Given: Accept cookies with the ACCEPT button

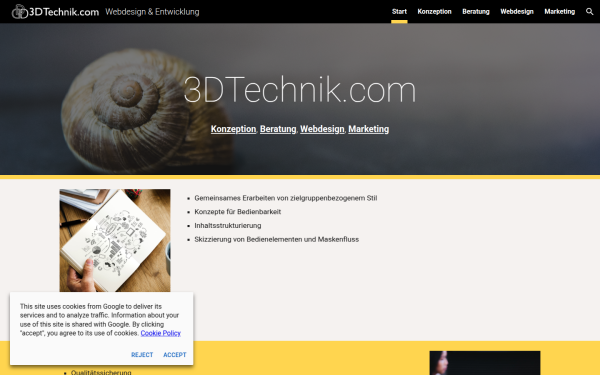Looking at the screenshot, I should (175, 355).
